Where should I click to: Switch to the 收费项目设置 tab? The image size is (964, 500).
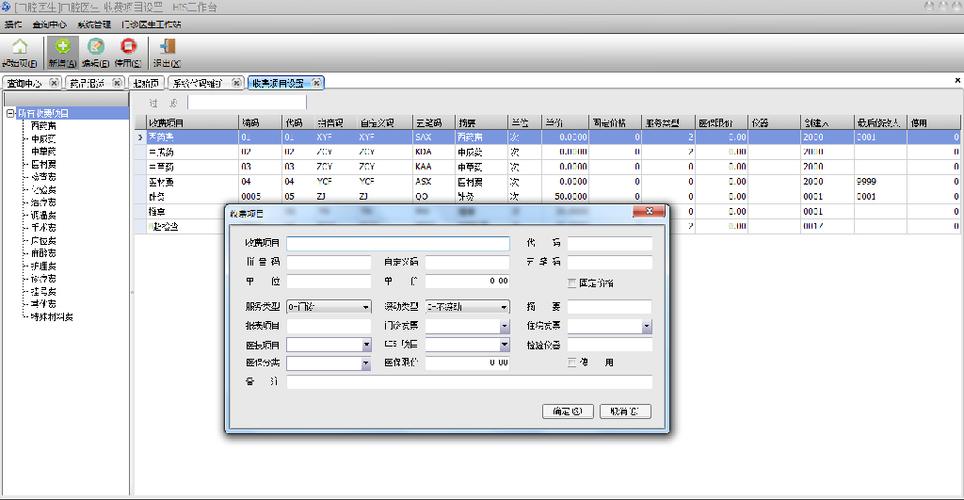[x=278, y=82]
